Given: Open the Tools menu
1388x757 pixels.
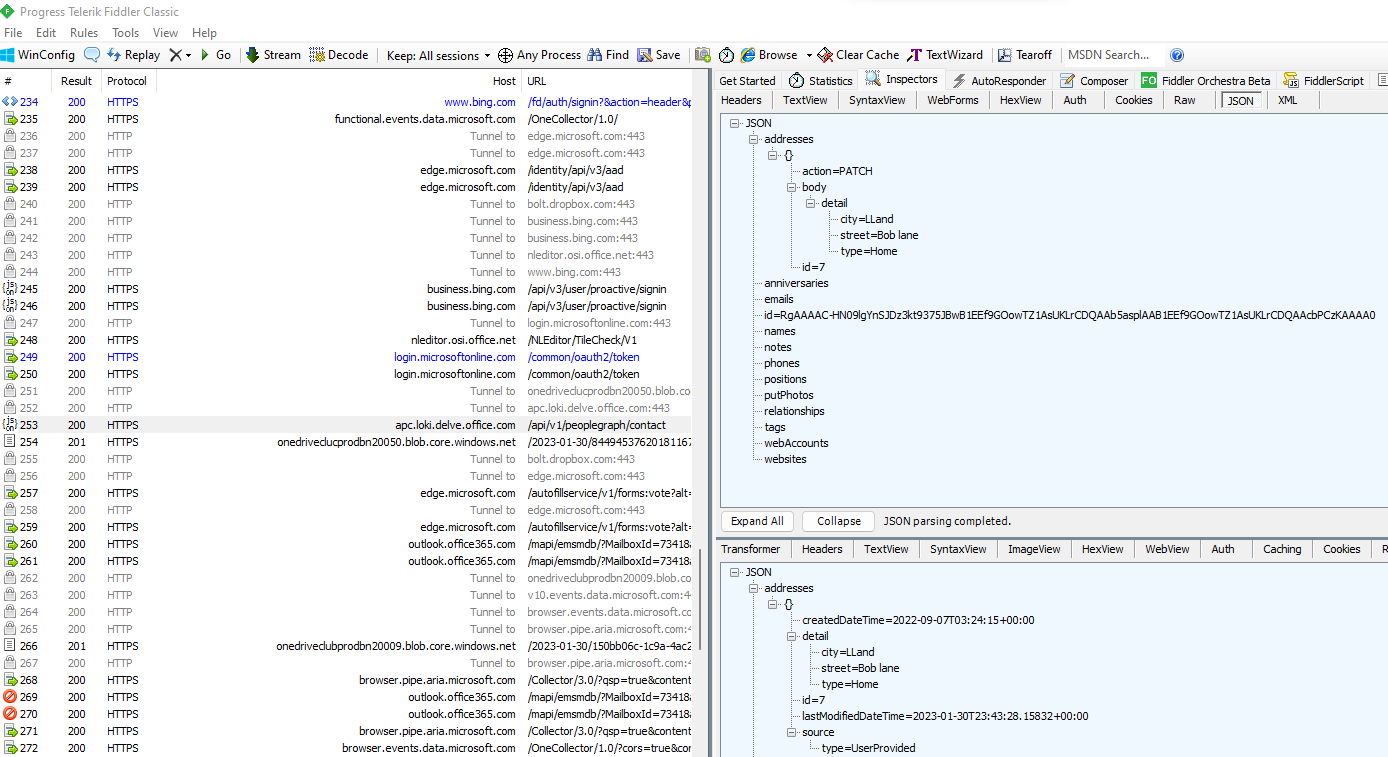Looking at the screenshot, I should tap(126, 33).
